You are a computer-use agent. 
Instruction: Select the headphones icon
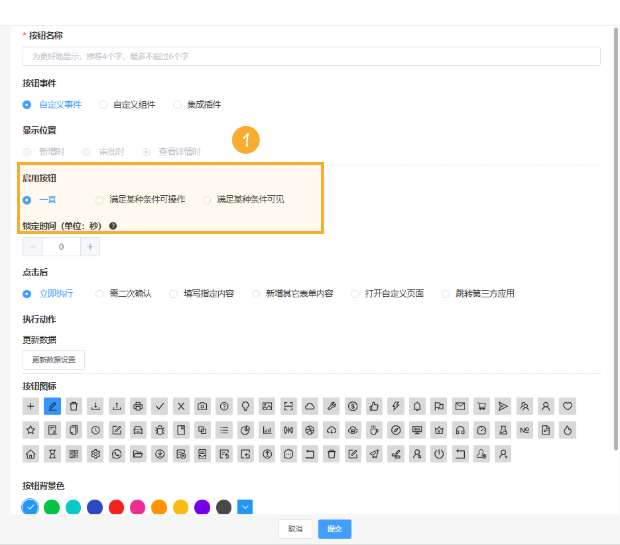[460, 430]
